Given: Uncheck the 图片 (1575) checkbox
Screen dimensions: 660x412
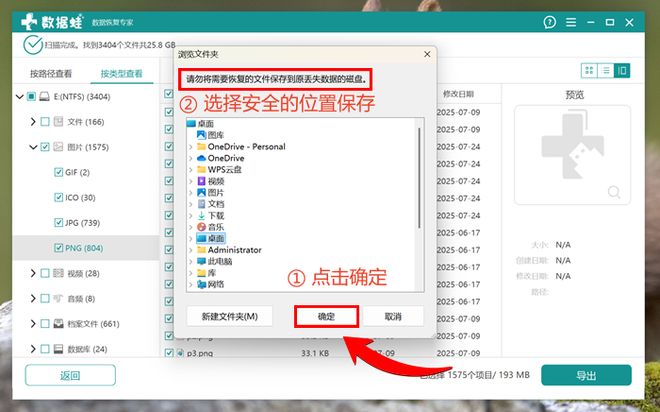Looking at the screenshot, I should click(x=45, y=147).
